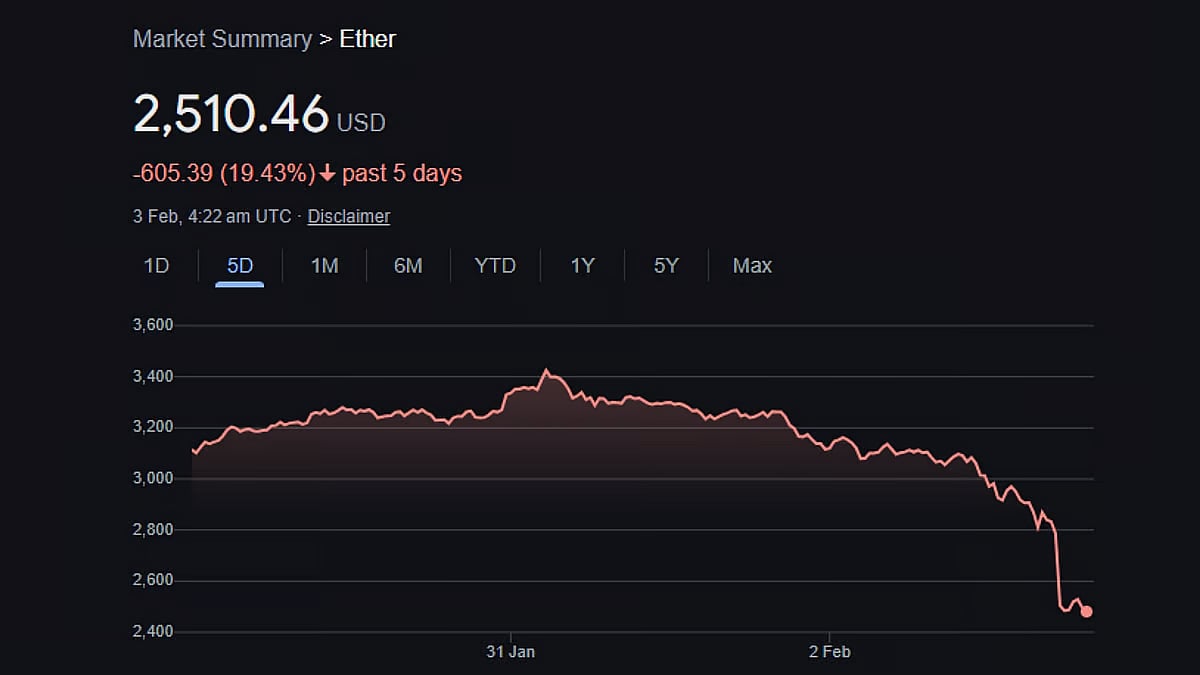Click the 2,510.46 price value
Viewport: 1200px width, 675px height.
[231, 114]
